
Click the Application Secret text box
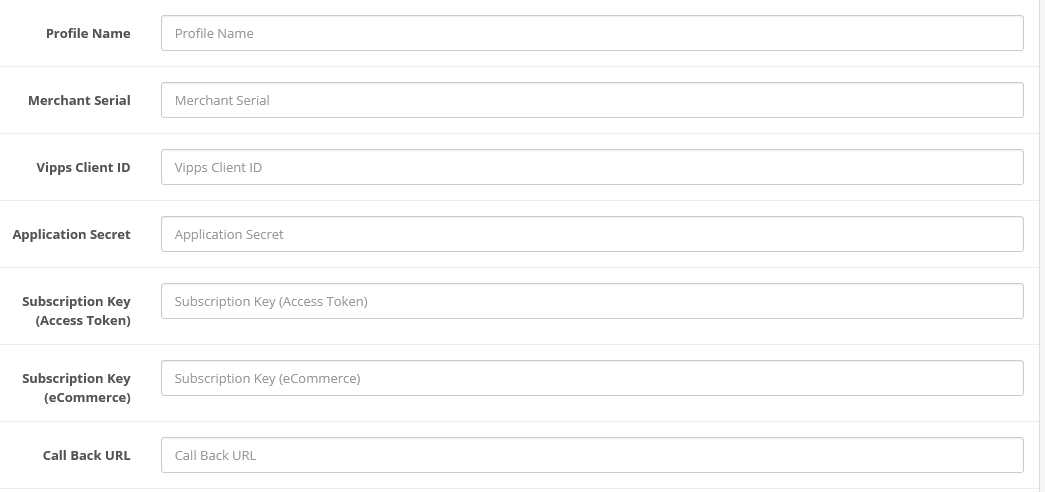point(592,234)
